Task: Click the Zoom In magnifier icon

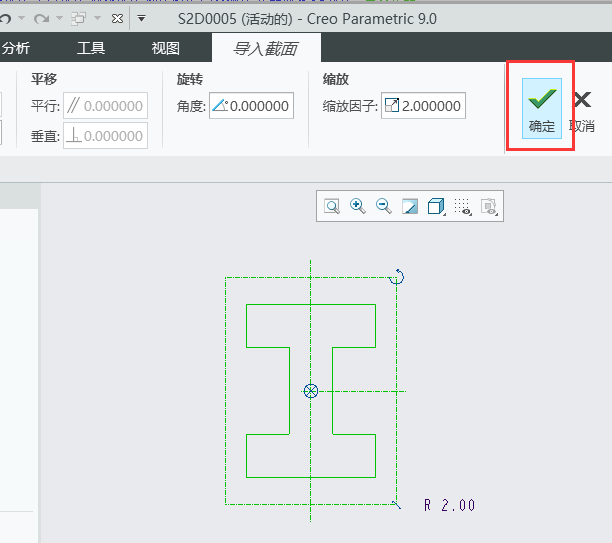Action: tap(358, 206)
